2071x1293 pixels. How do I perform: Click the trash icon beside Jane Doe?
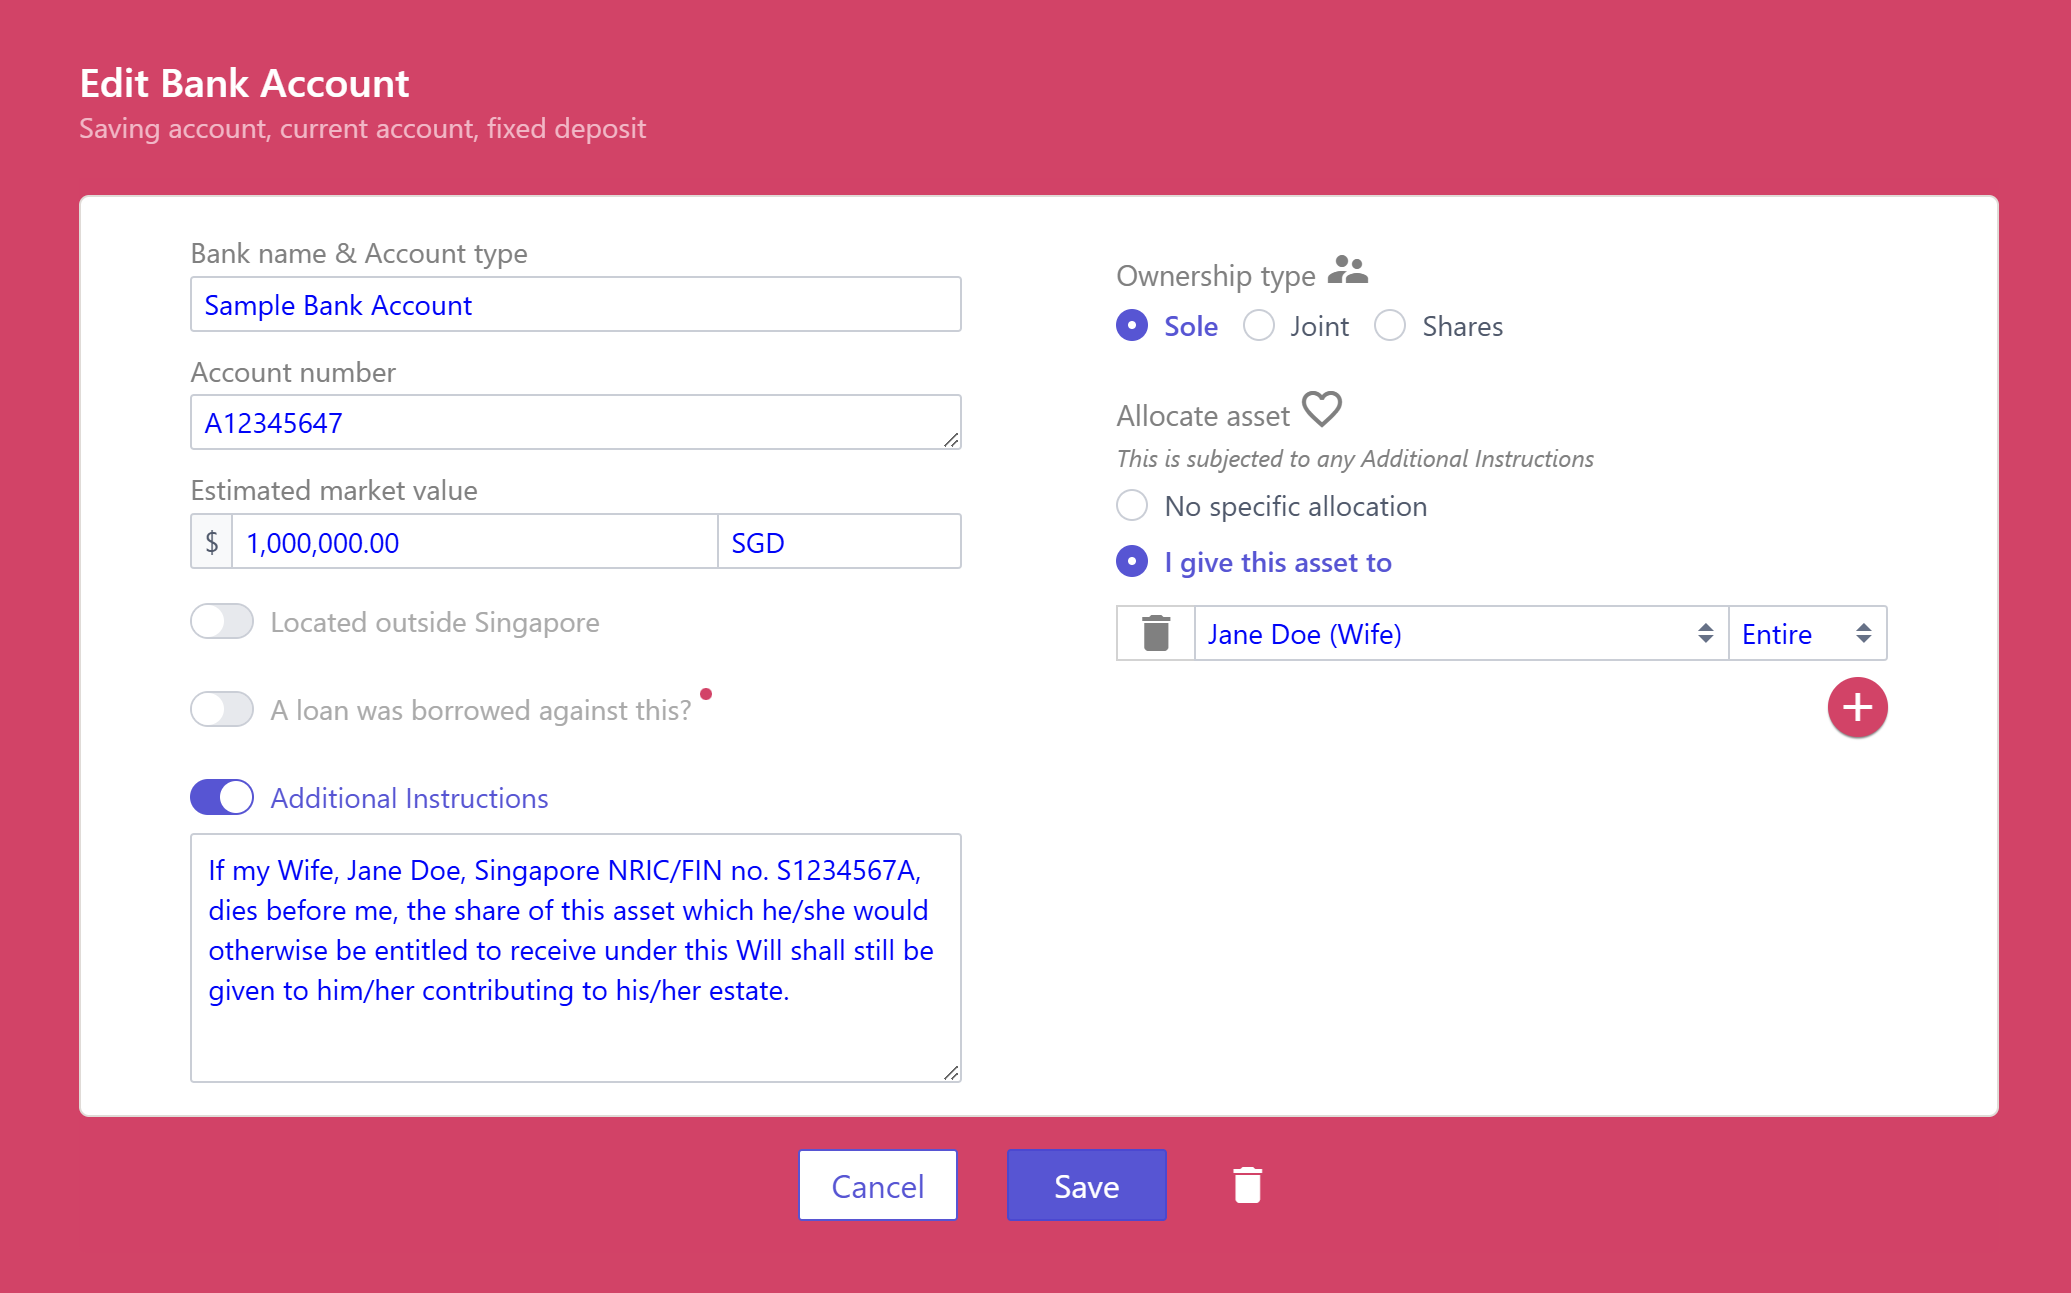pyautogui.click(x=1156, y=633)
